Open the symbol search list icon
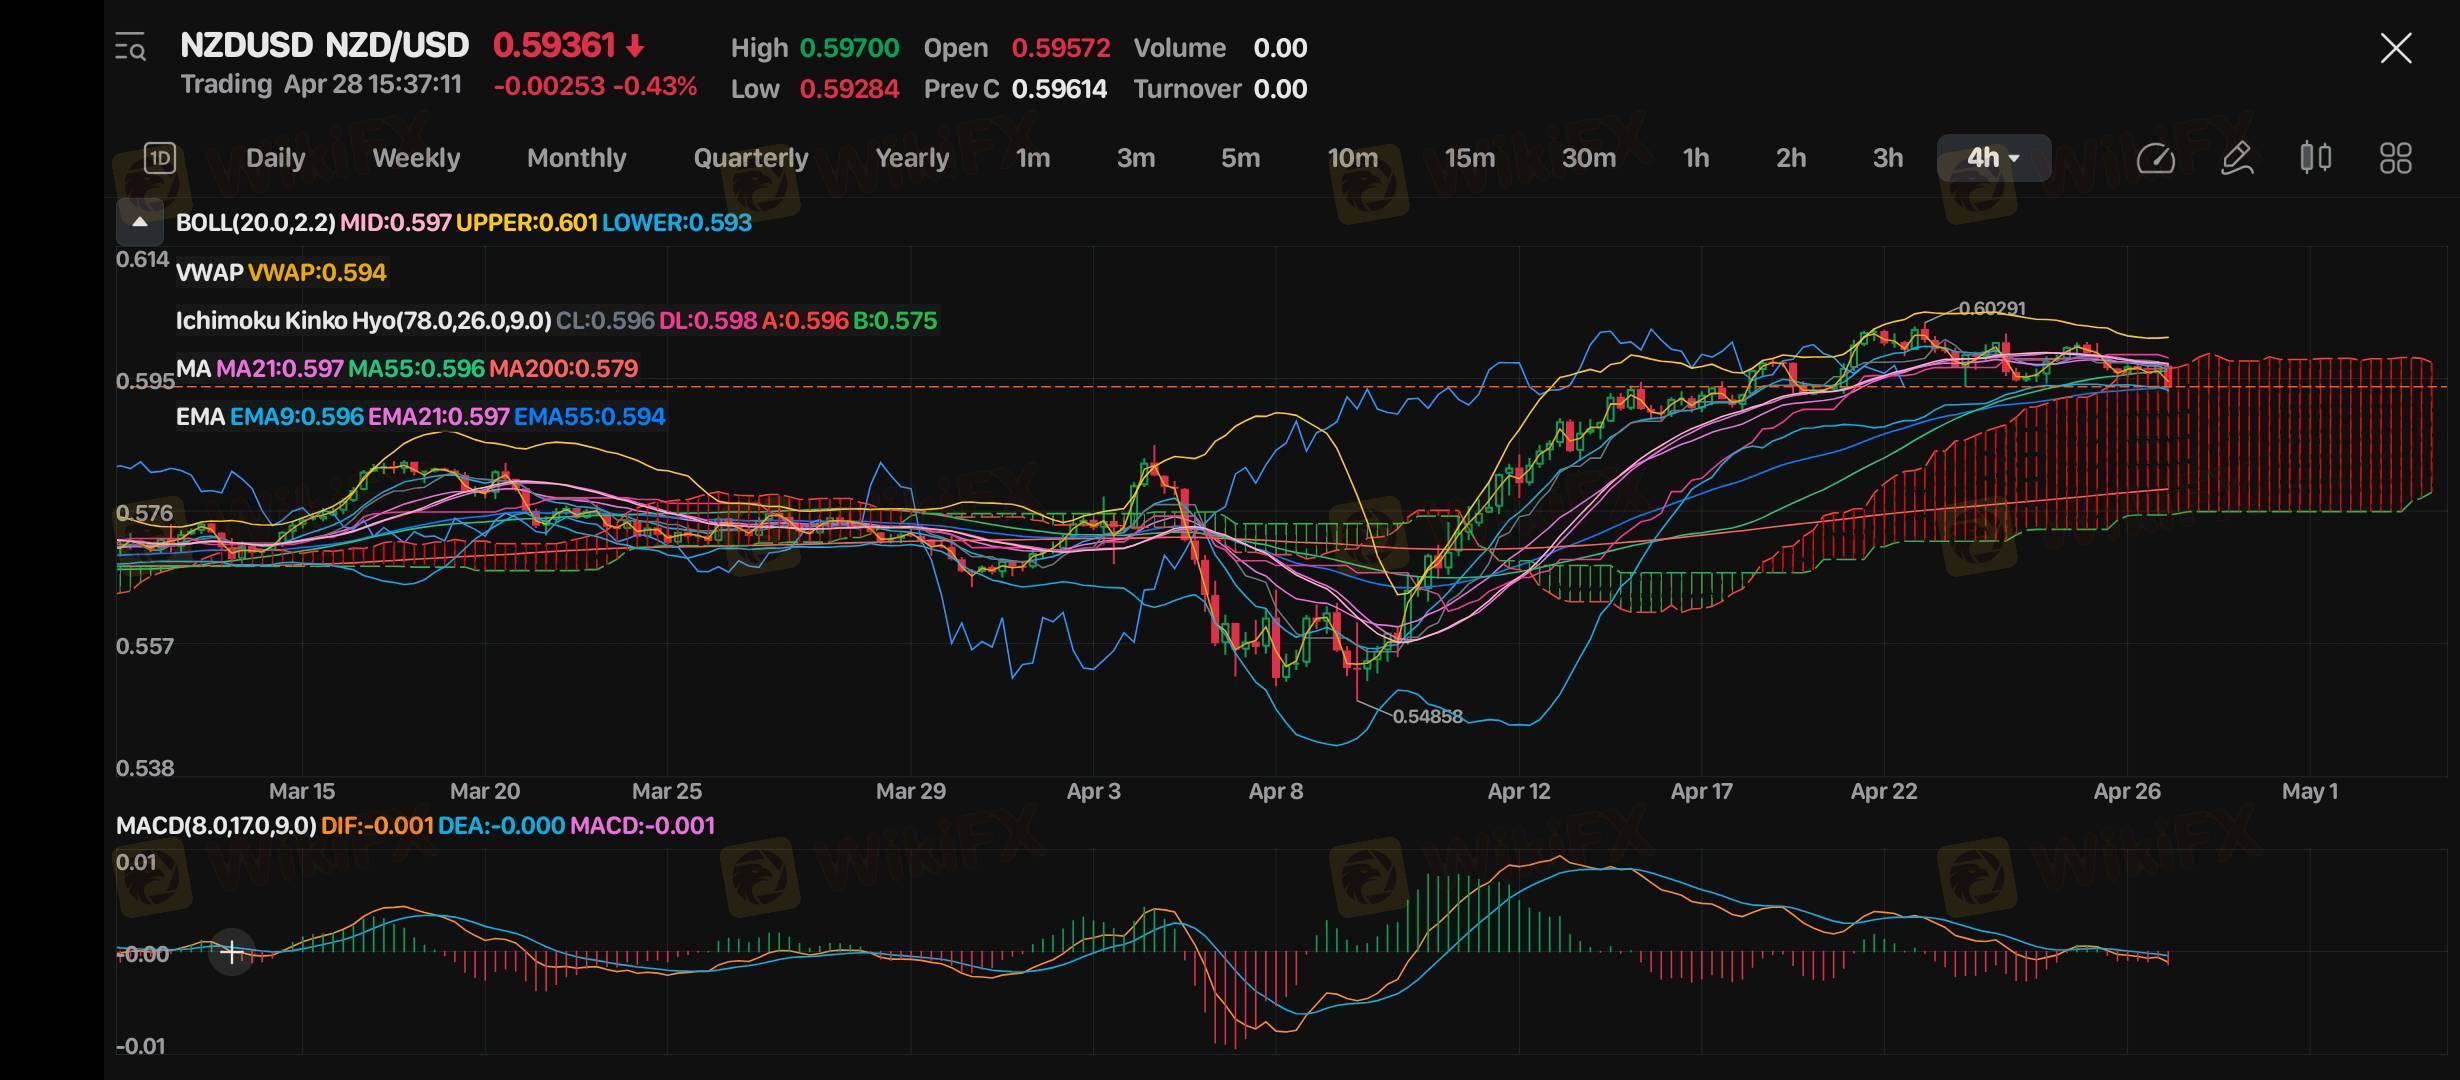The height and width of the screenshot is (1080, 2460). click(130, 47)
